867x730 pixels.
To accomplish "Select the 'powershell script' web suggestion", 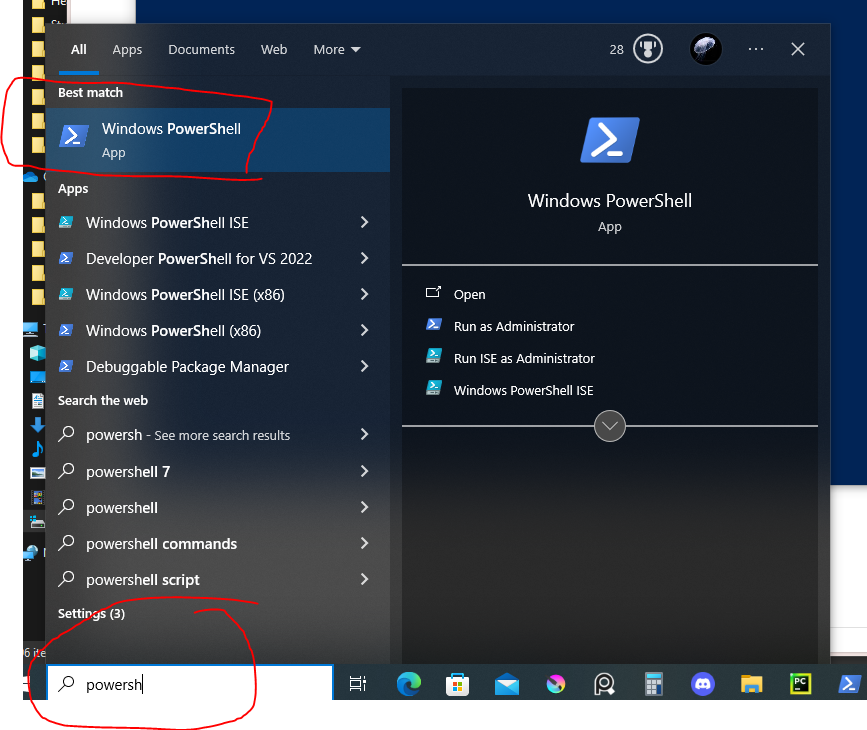I will pos(218,579).
